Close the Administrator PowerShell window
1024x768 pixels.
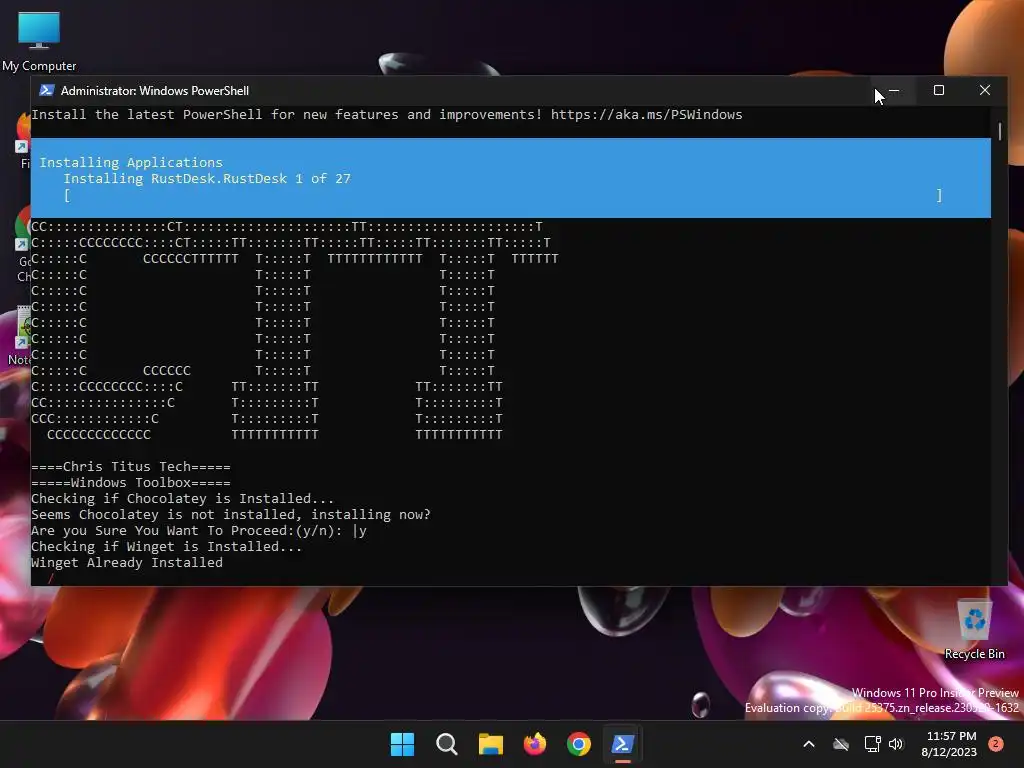pyautogui.click(x=985, y=90)
